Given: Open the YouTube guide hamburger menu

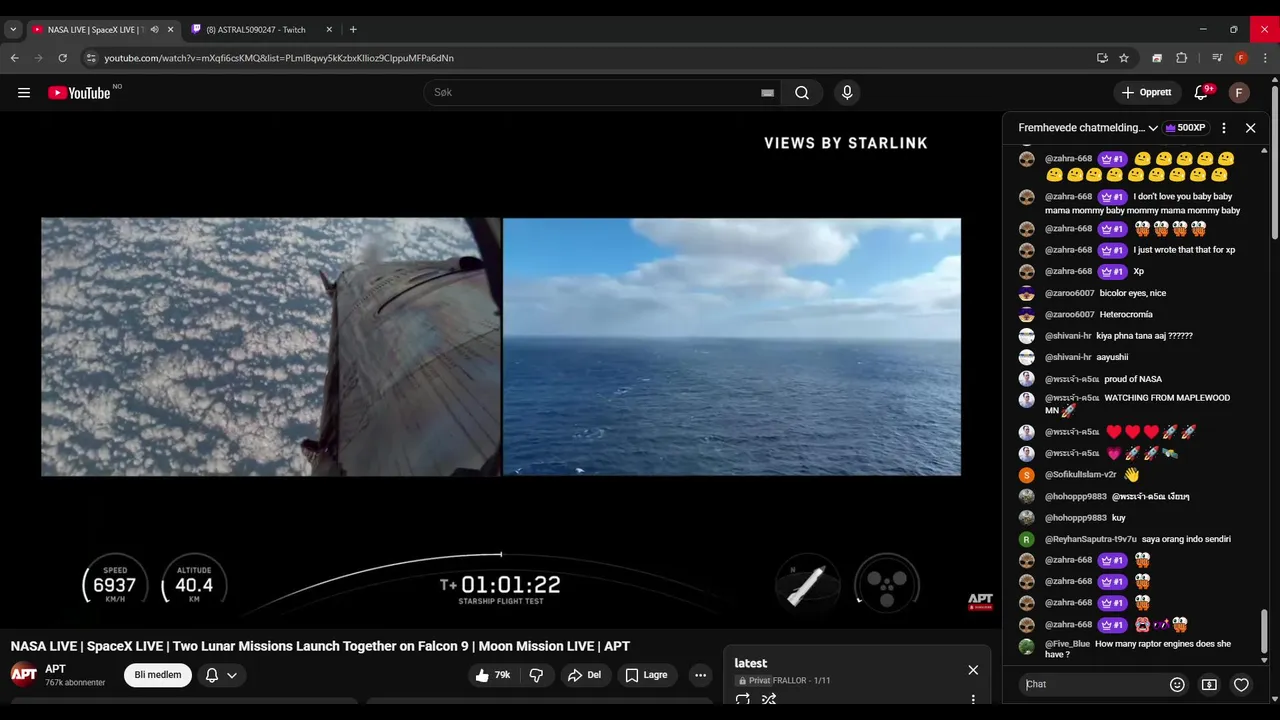Looking at the screenshot, I should 24,93.
